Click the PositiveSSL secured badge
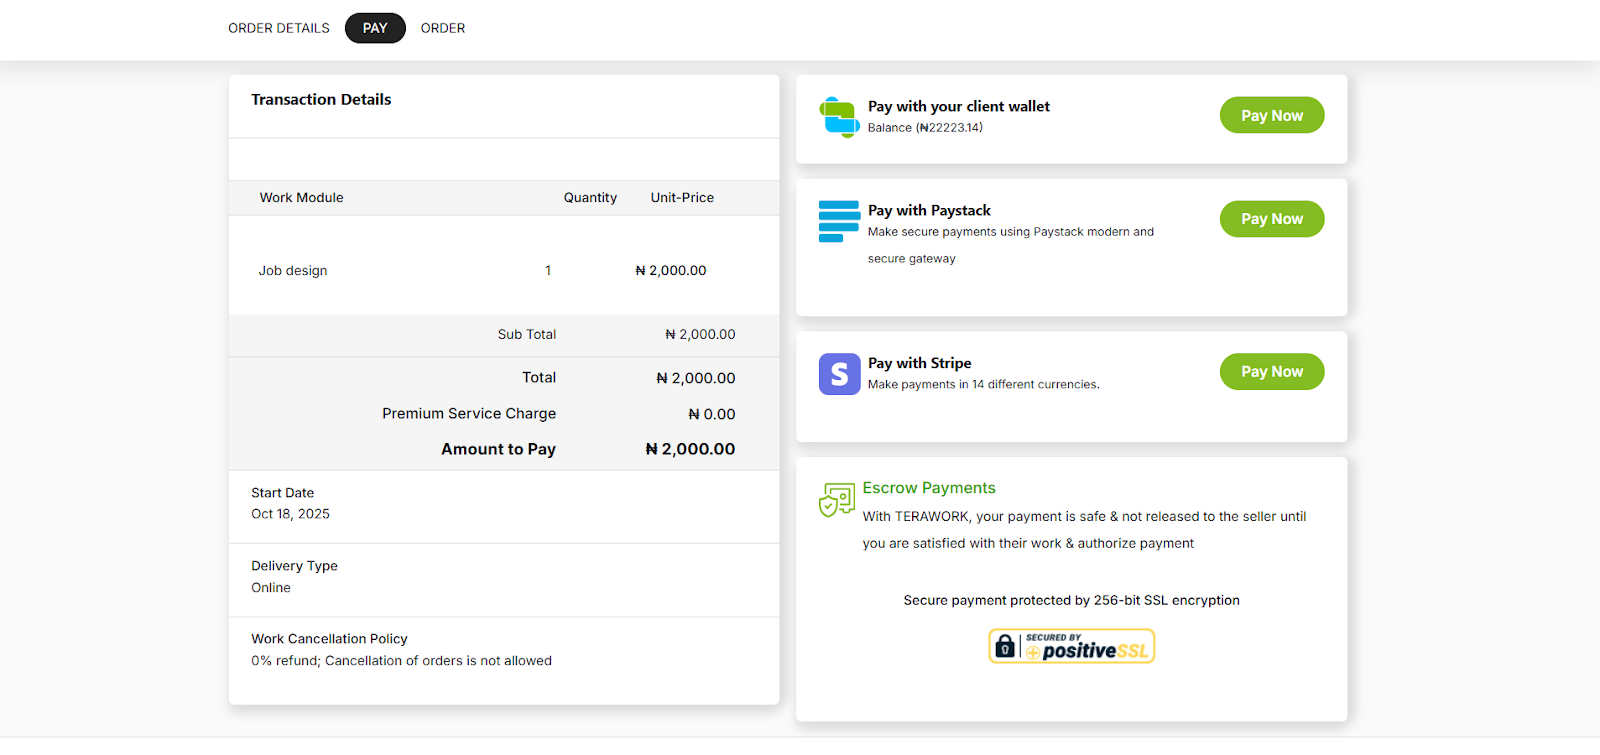1600x755 pixels. click(x=1071, y=646)
